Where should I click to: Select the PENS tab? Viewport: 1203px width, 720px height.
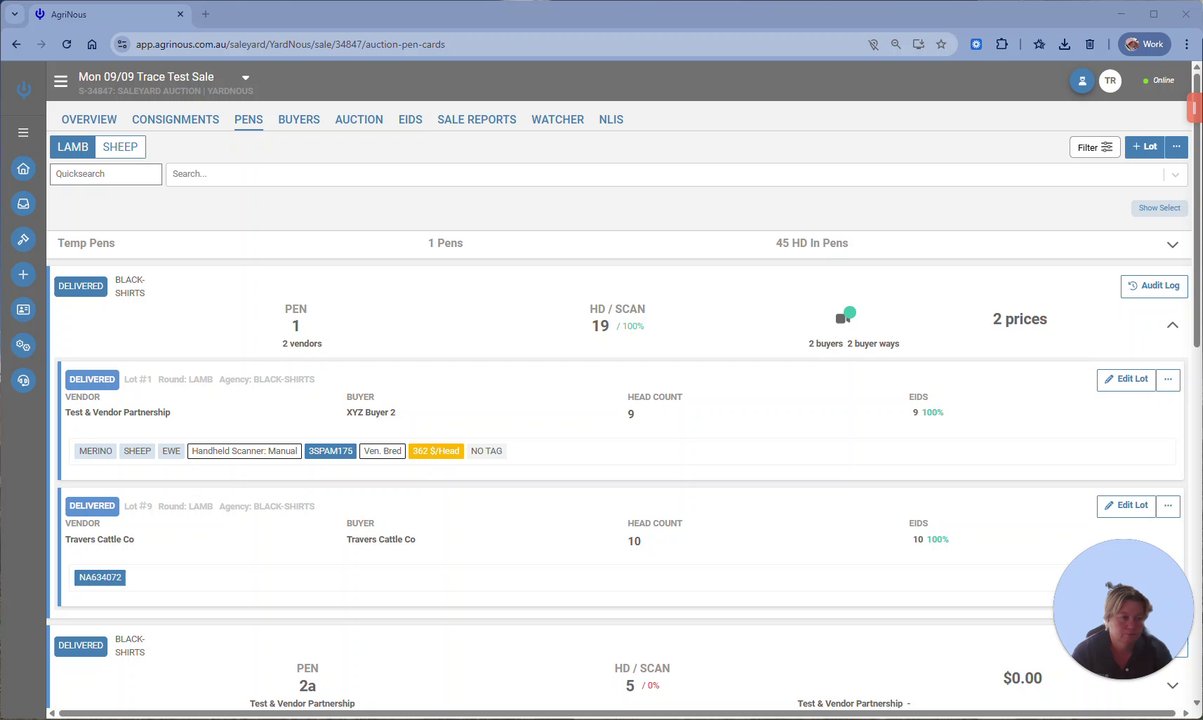[x=248, y=119]
